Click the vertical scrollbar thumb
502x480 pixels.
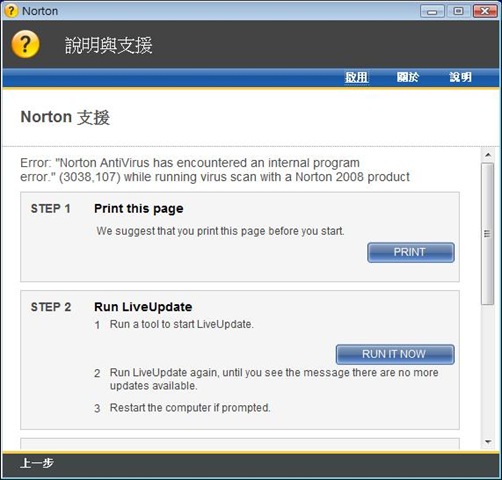click(x=488, y=234)
